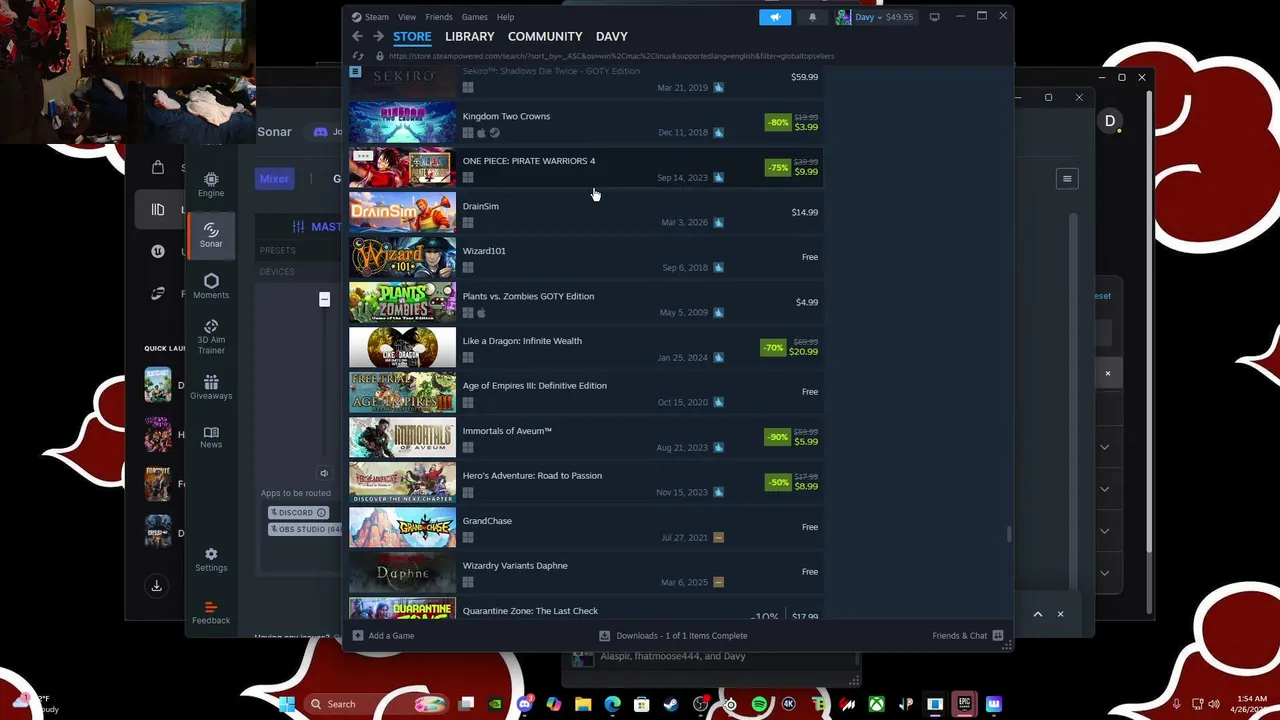Go back in Steam browser
The image size is (1280, 720).
point(357,37)
